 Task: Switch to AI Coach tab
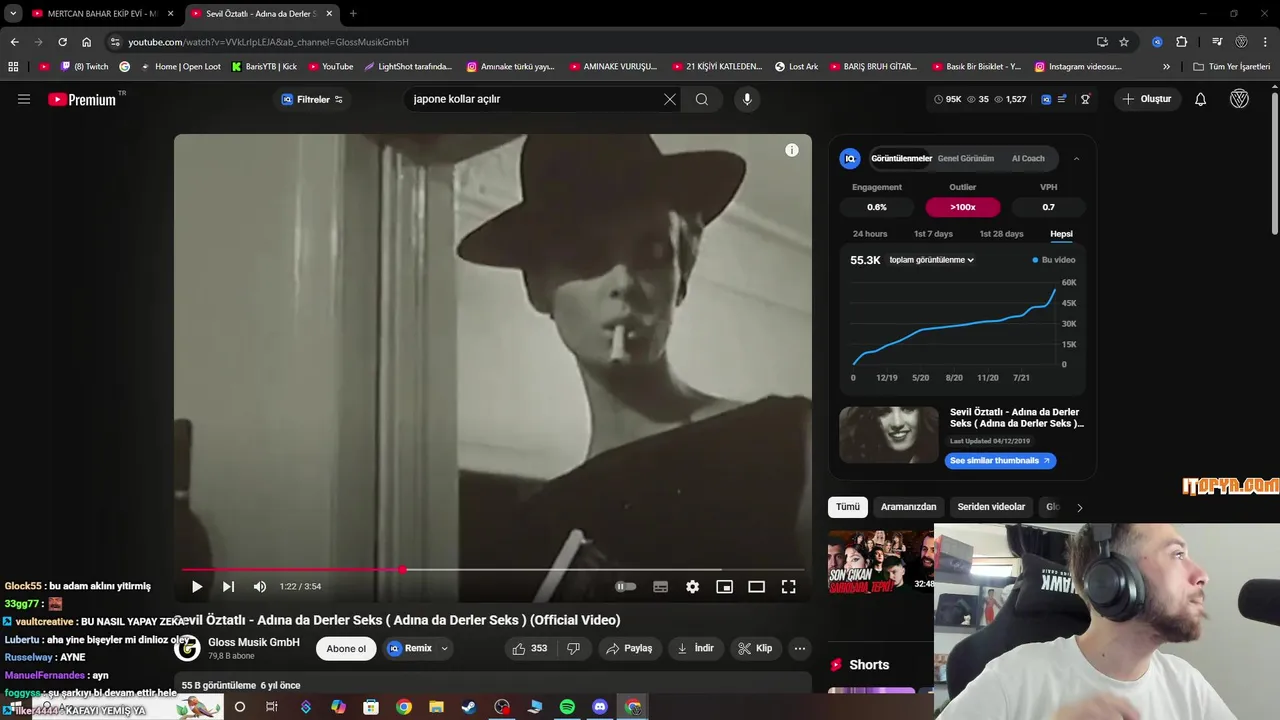point(1028,158)
